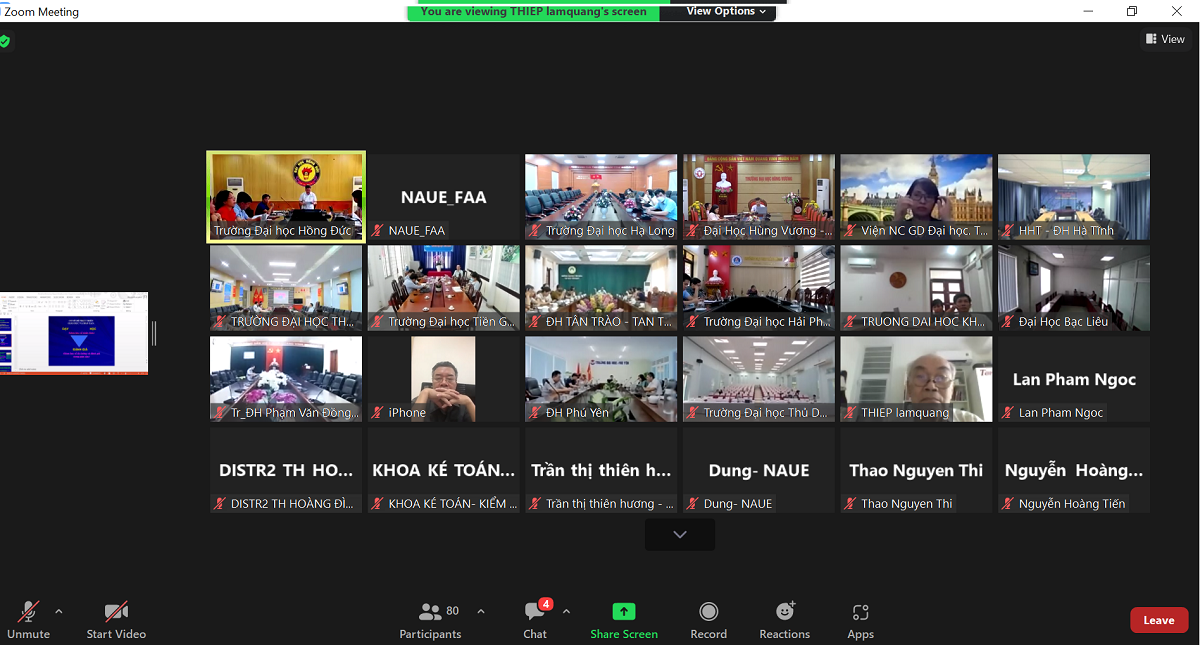Select the Tr_ĐH Phạm Văn Đồng video
This screenshot has width=1200, height=645.
coord(286,379)
